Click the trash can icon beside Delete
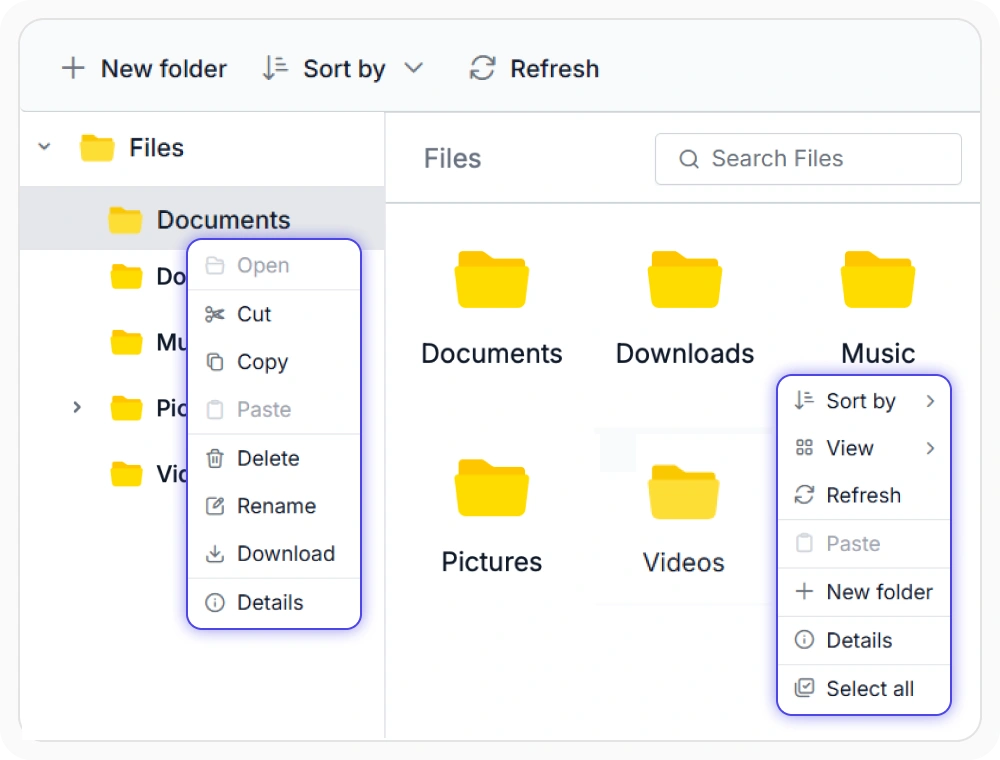This screenshot has width=1000, height=760. [x=215, y=458]
